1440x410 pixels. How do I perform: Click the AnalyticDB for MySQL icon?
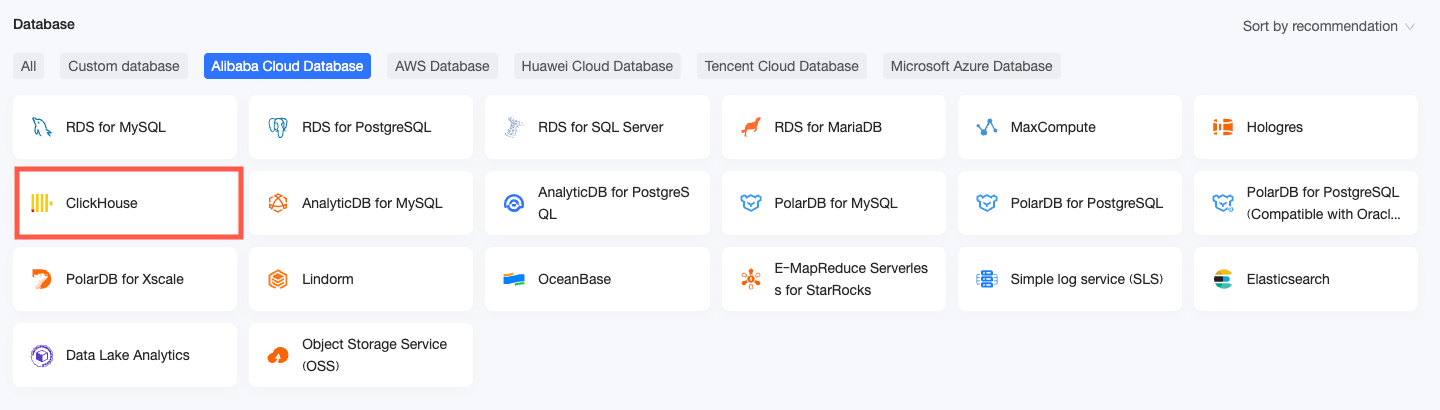278,203
